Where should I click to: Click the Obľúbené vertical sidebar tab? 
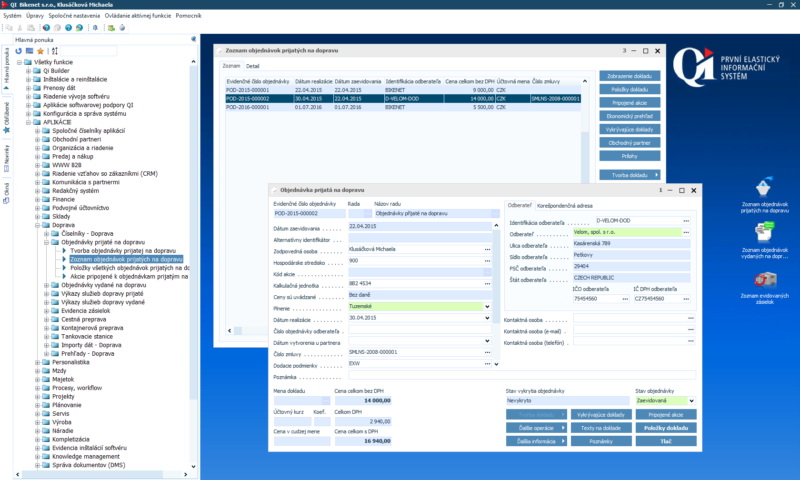7,117
